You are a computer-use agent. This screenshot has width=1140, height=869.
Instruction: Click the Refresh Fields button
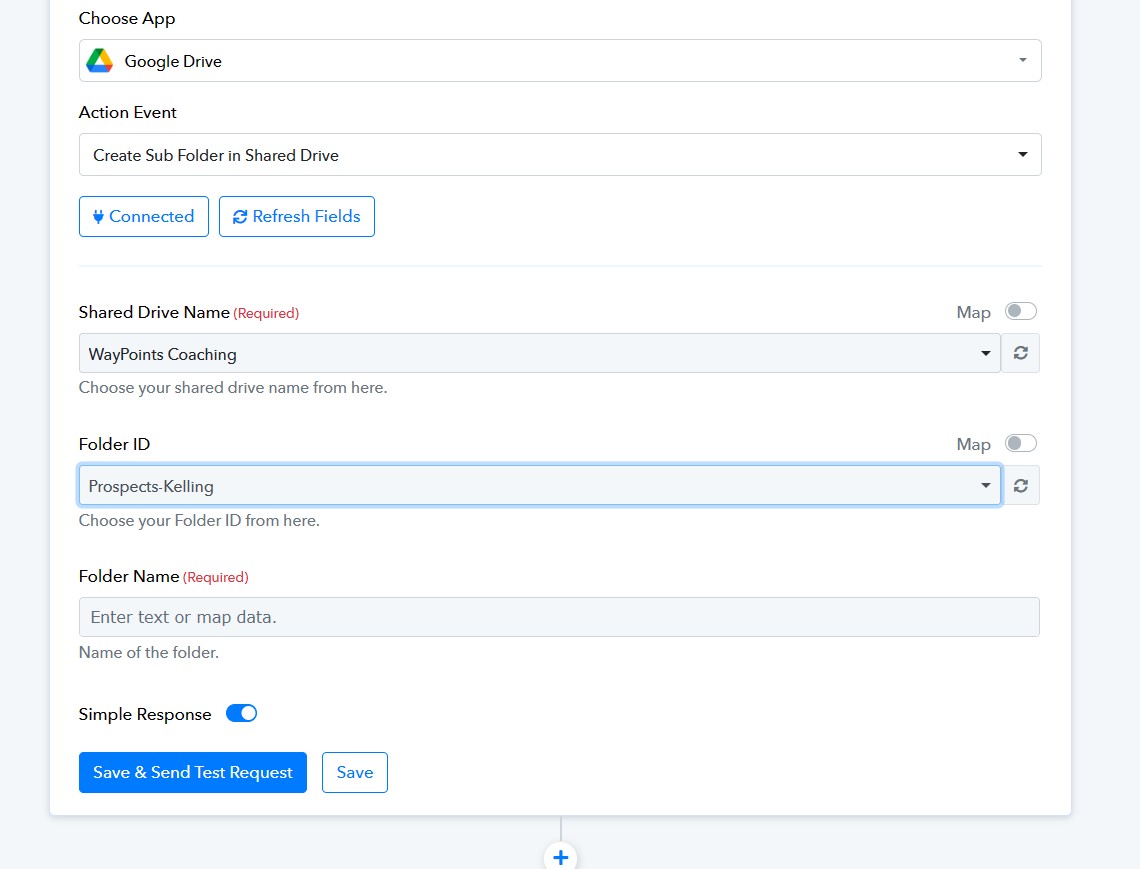click(x=297, y=216)
